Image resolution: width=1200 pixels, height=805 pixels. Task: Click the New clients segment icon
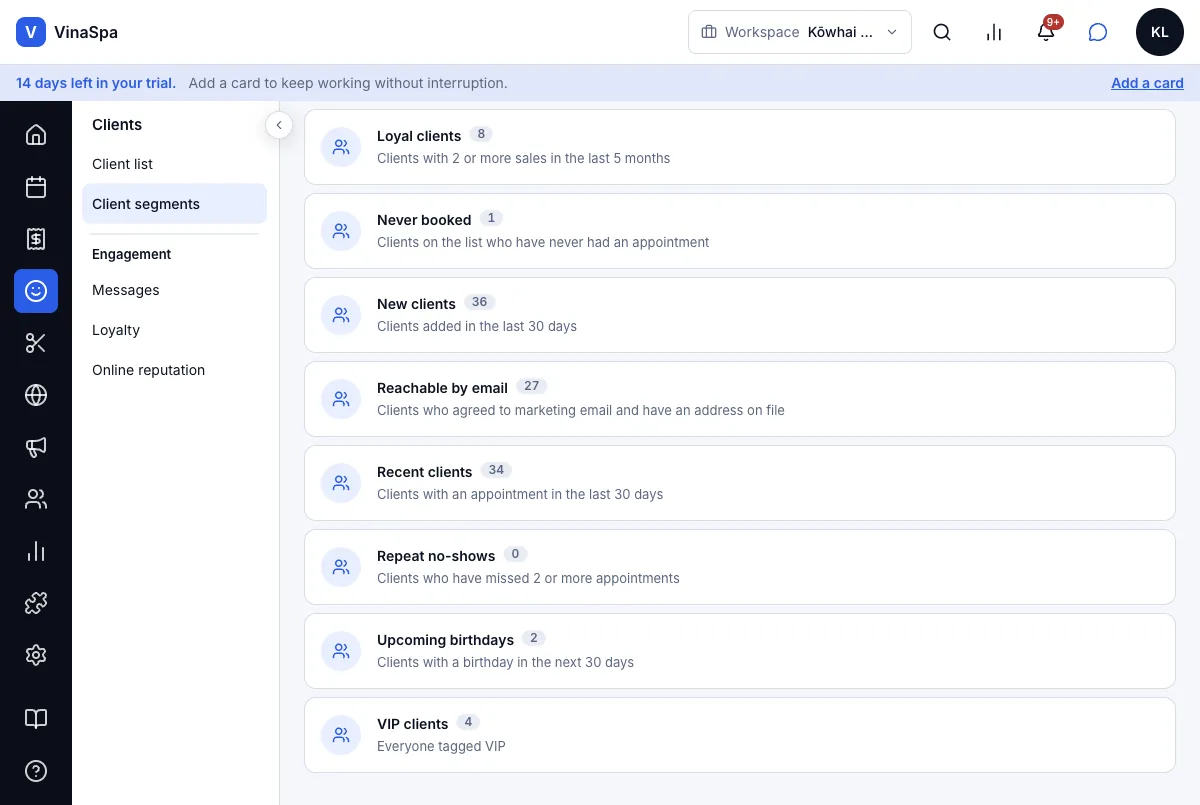click(x=341, y=315)
